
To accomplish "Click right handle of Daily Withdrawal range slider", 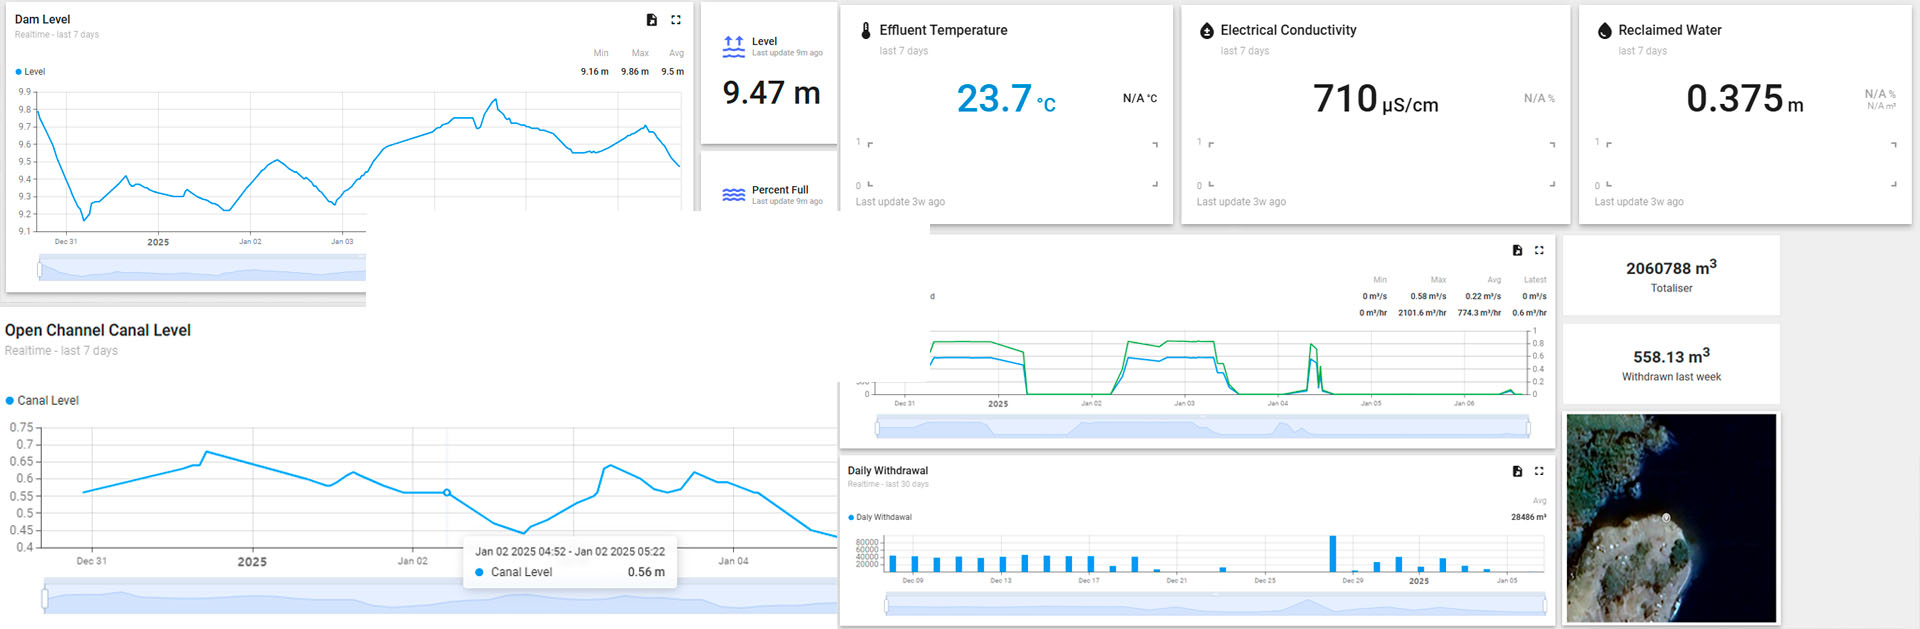I will tap(1545, 605).
